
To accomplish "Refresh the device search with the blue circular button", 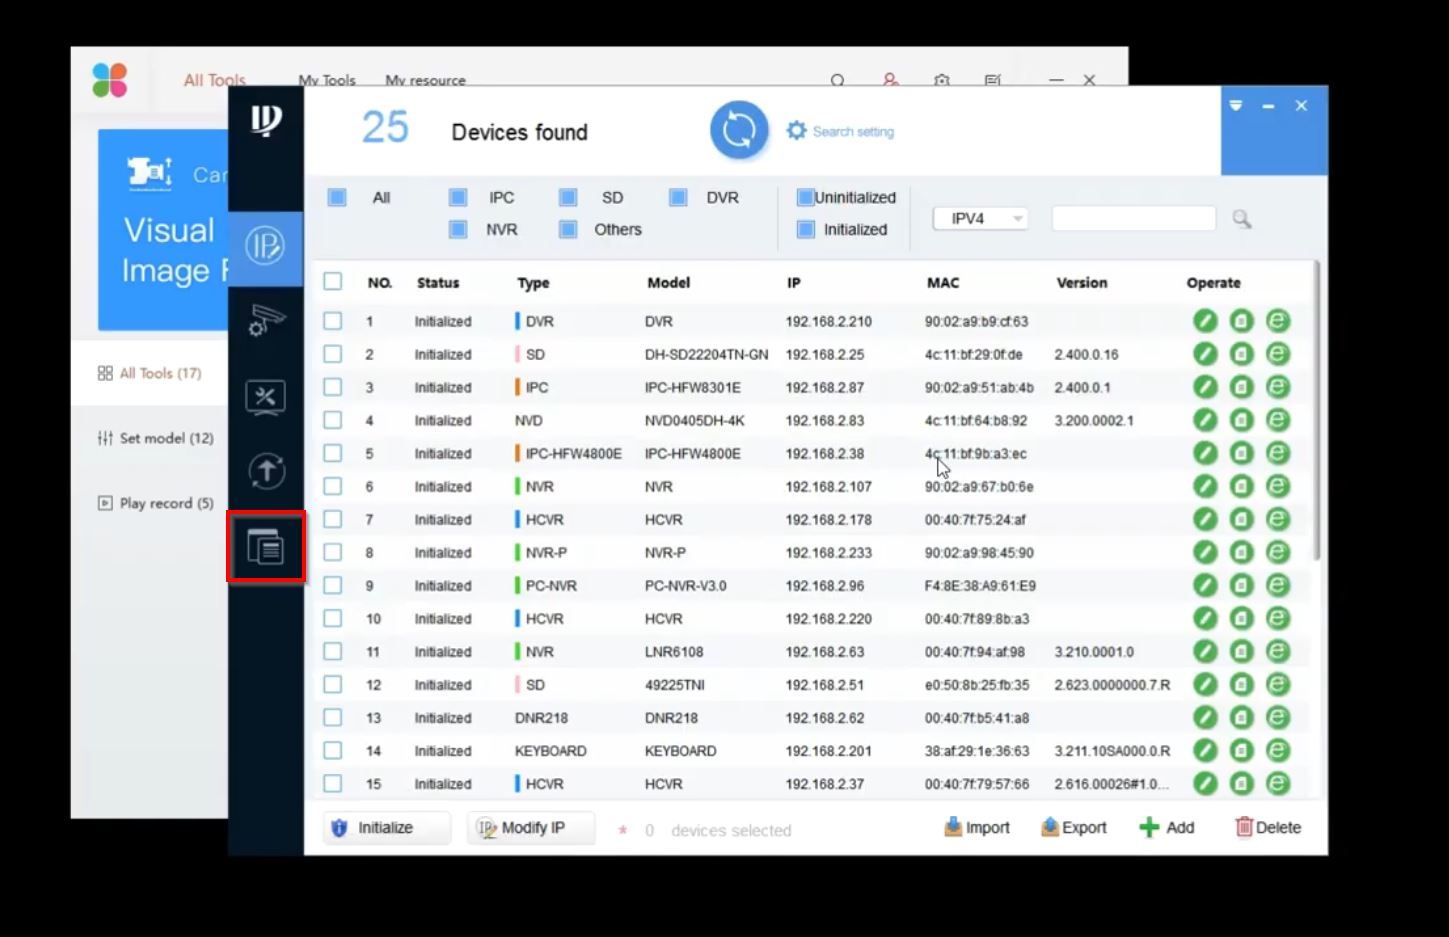I will [739, 131].
